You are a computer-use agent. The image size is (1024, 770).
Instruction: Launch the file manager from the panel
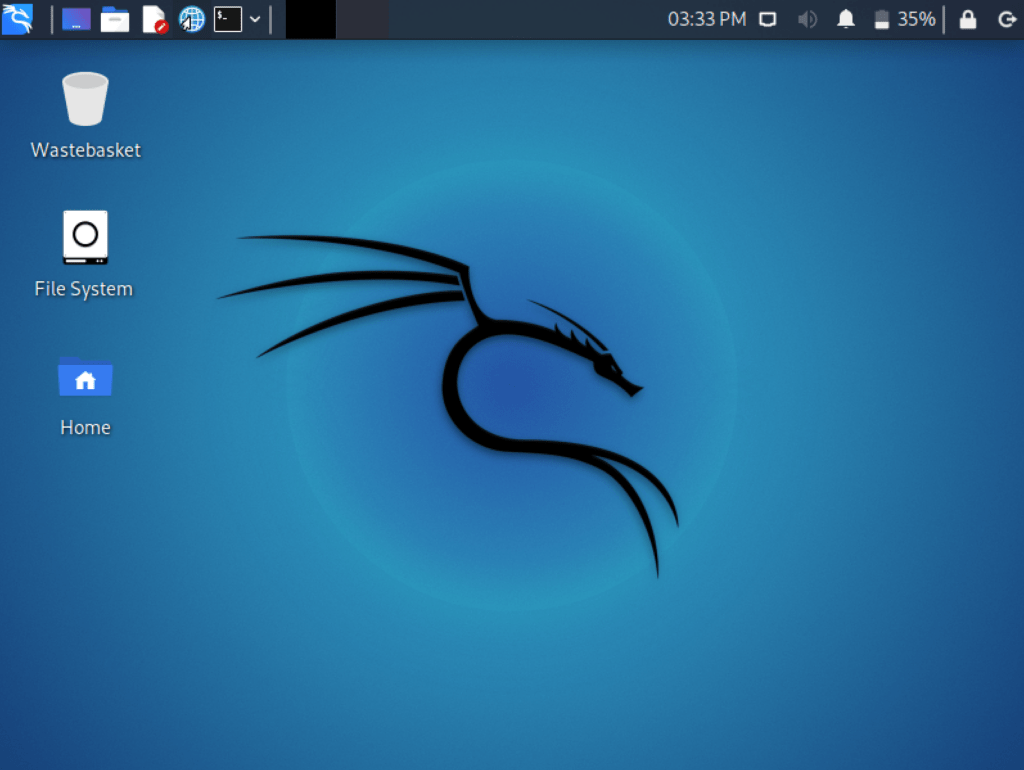(115, 20)
